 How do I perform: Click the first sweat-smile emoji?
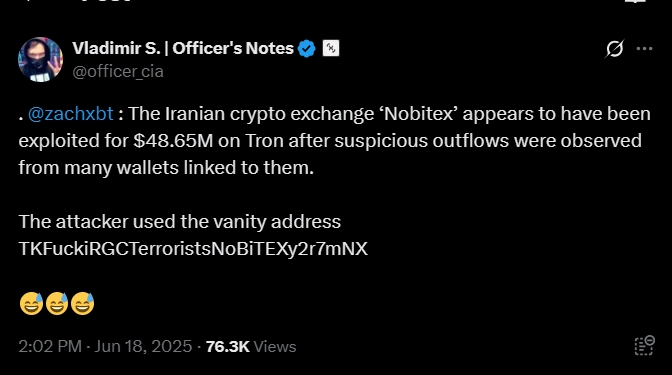pyautogui.click(x=31, y=303)
